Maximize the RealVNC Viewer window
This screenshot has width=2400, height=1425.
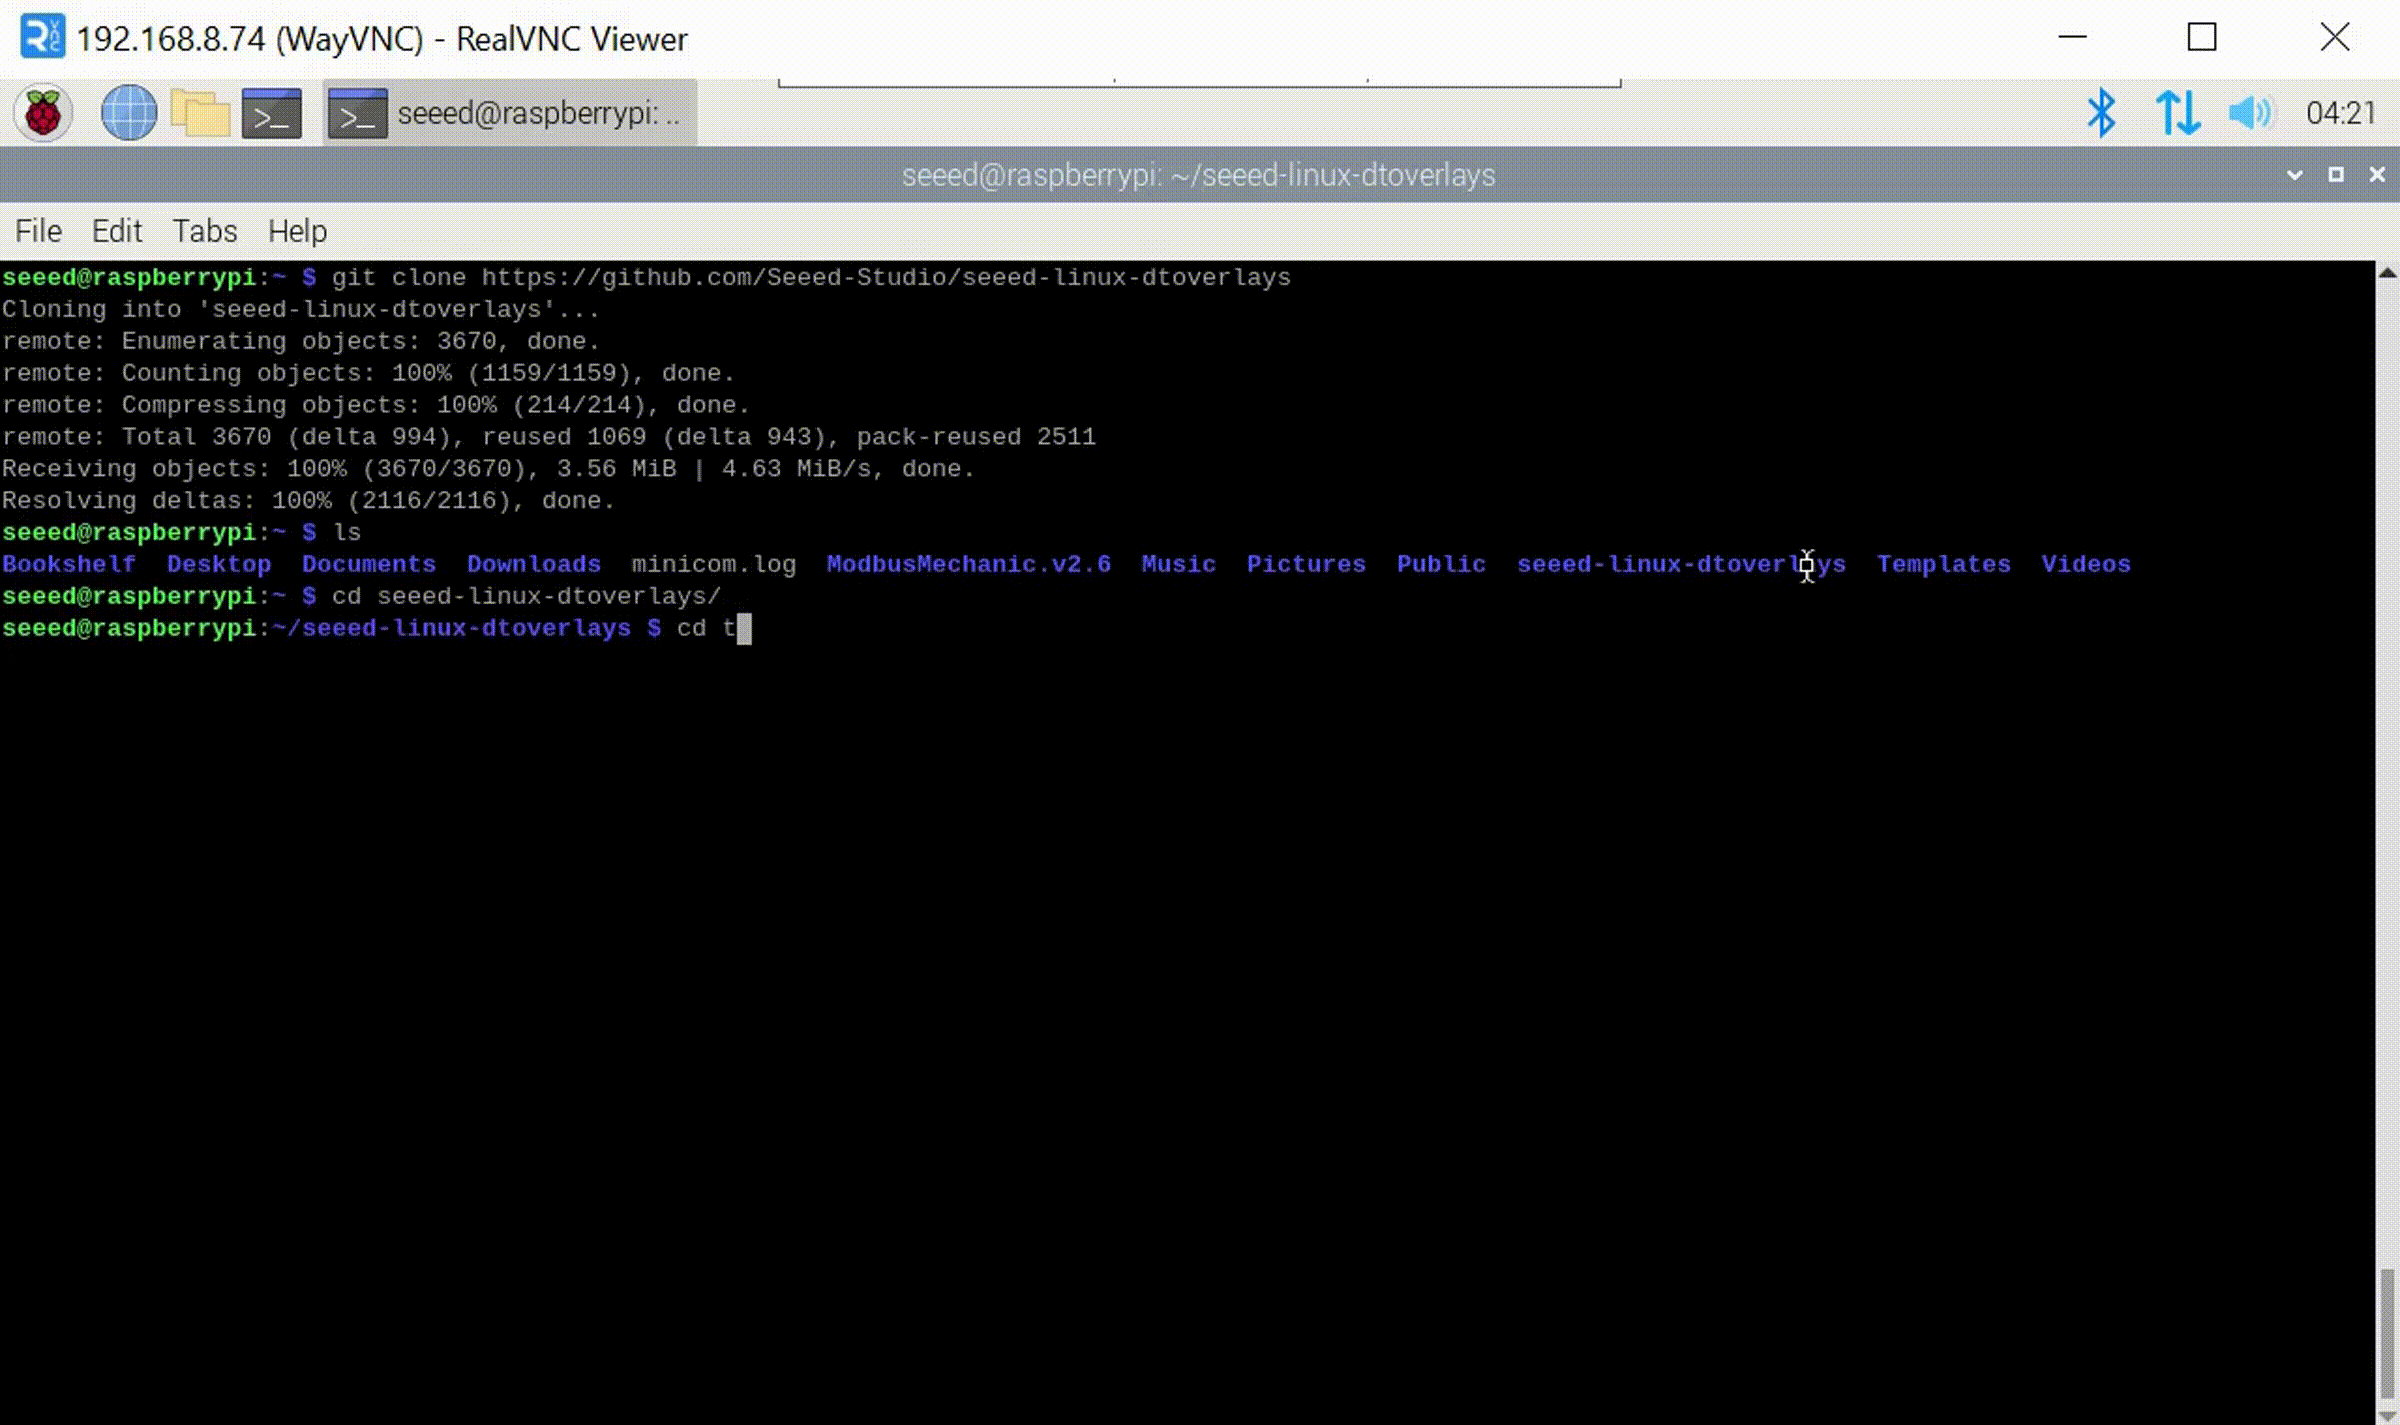pyautogui.click(x=2201, y=38)
